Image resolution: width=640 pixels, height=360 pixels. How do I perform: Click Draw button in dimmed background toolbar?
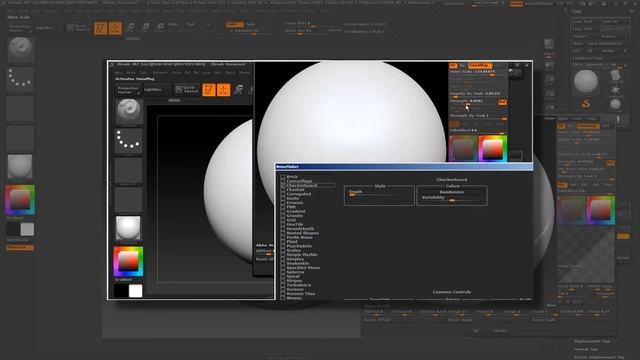pos(116,28)
